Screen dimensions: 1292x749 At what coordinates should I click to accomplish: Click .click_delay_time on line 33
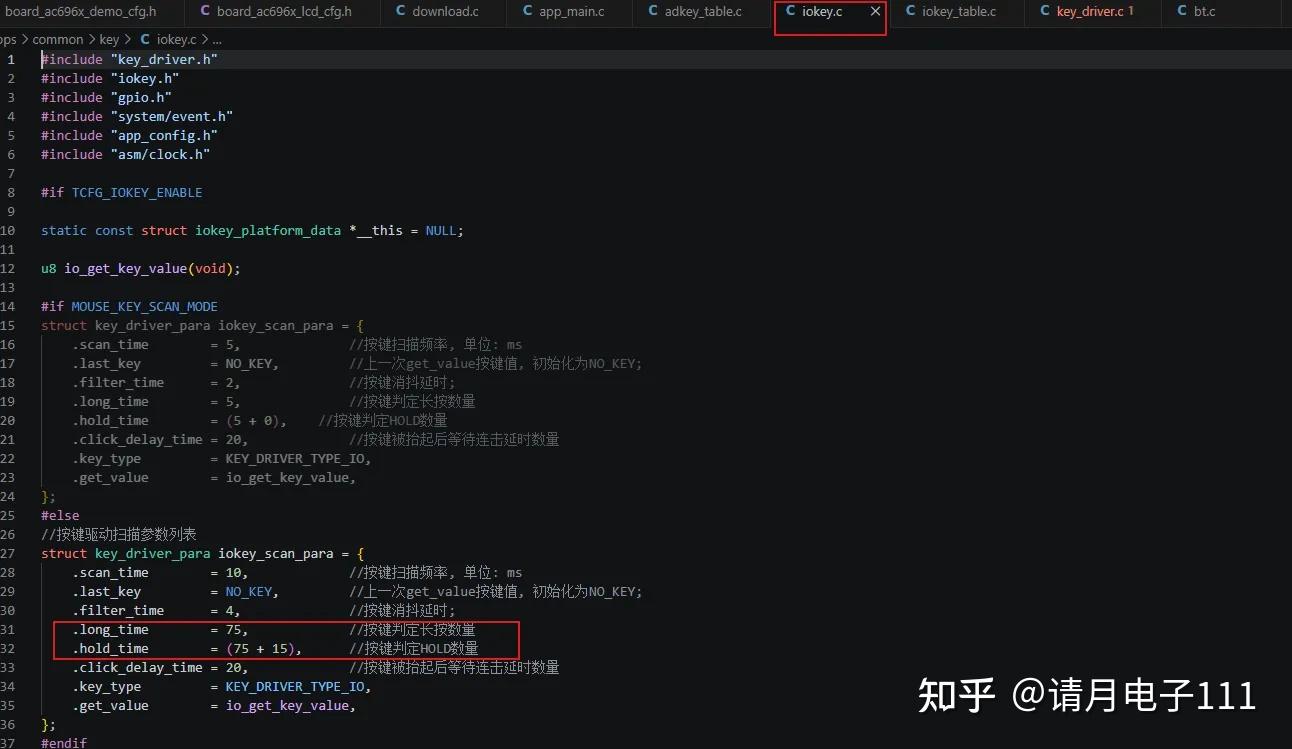137,667
